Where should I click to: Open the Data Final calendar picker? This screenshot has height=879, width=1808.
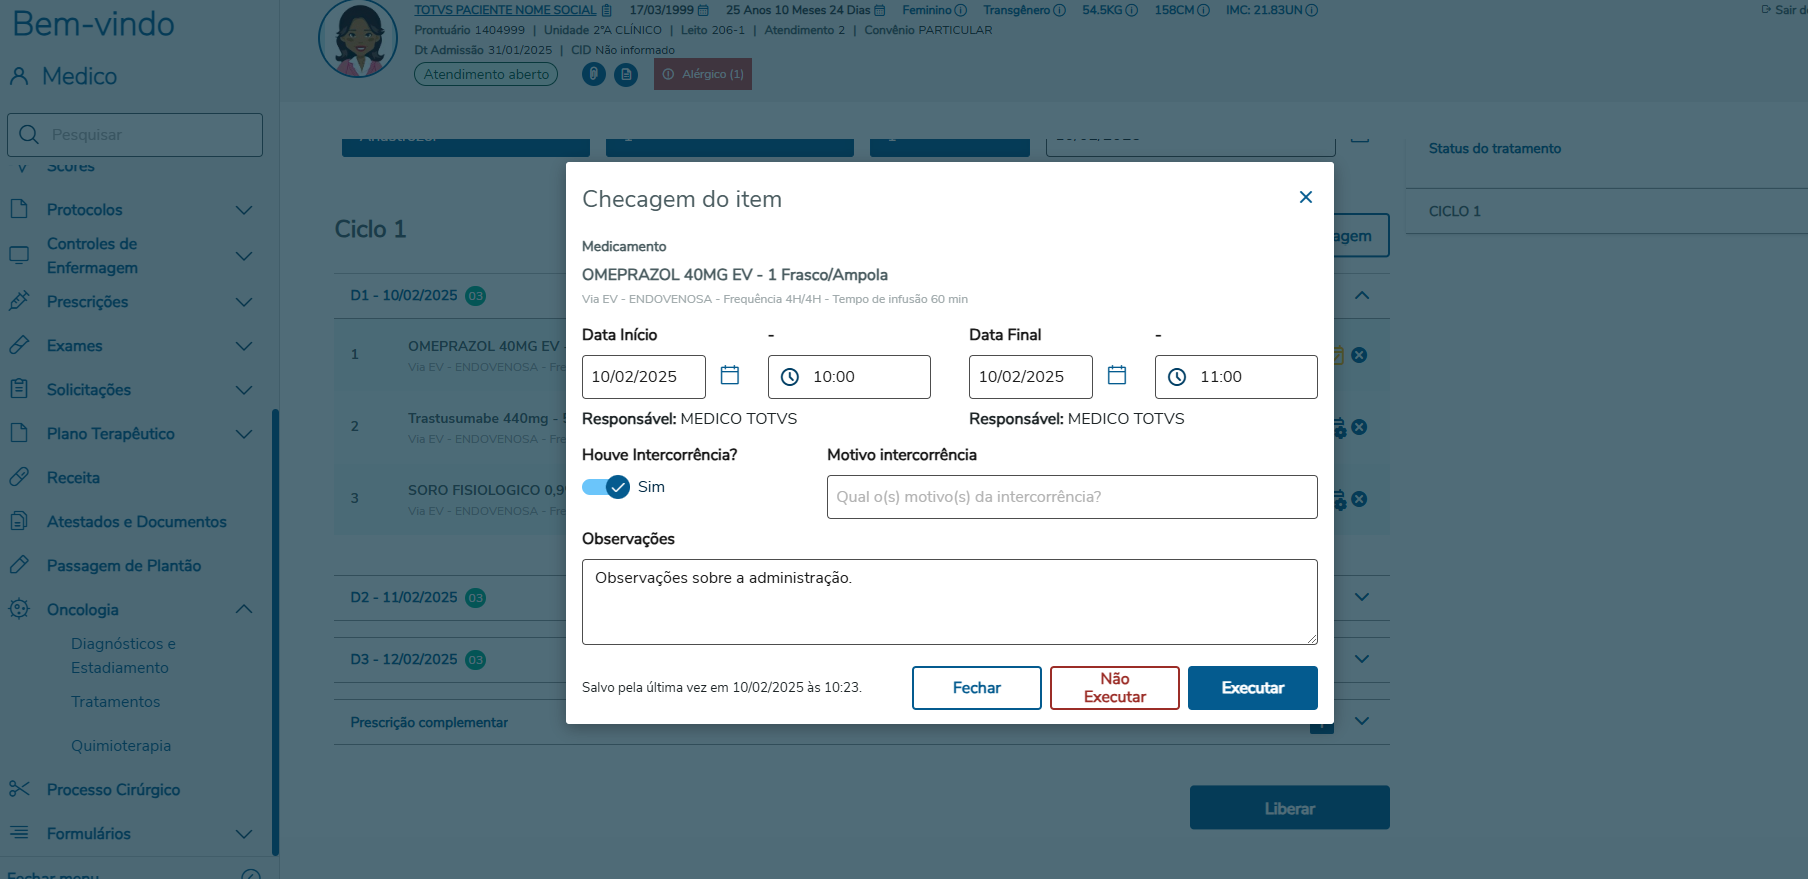pos(1117,376)
